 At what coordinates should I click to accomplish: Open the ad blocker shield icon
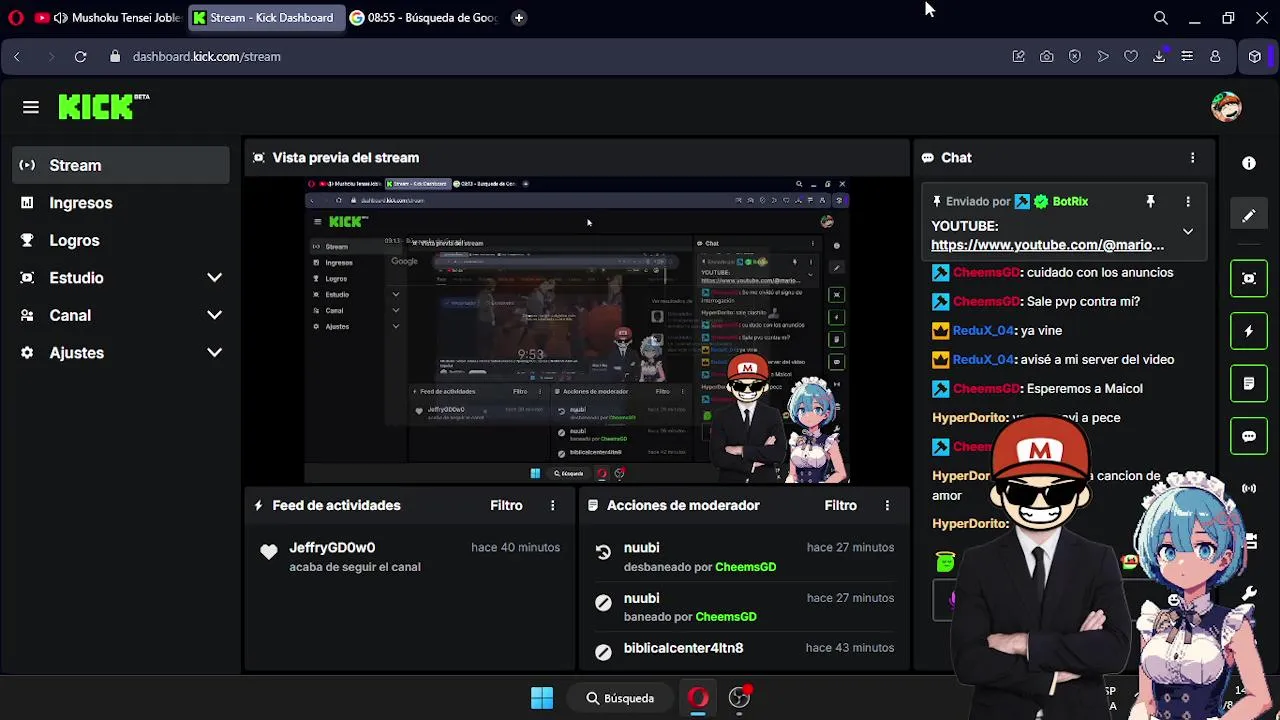click(x=1075, y=57)
